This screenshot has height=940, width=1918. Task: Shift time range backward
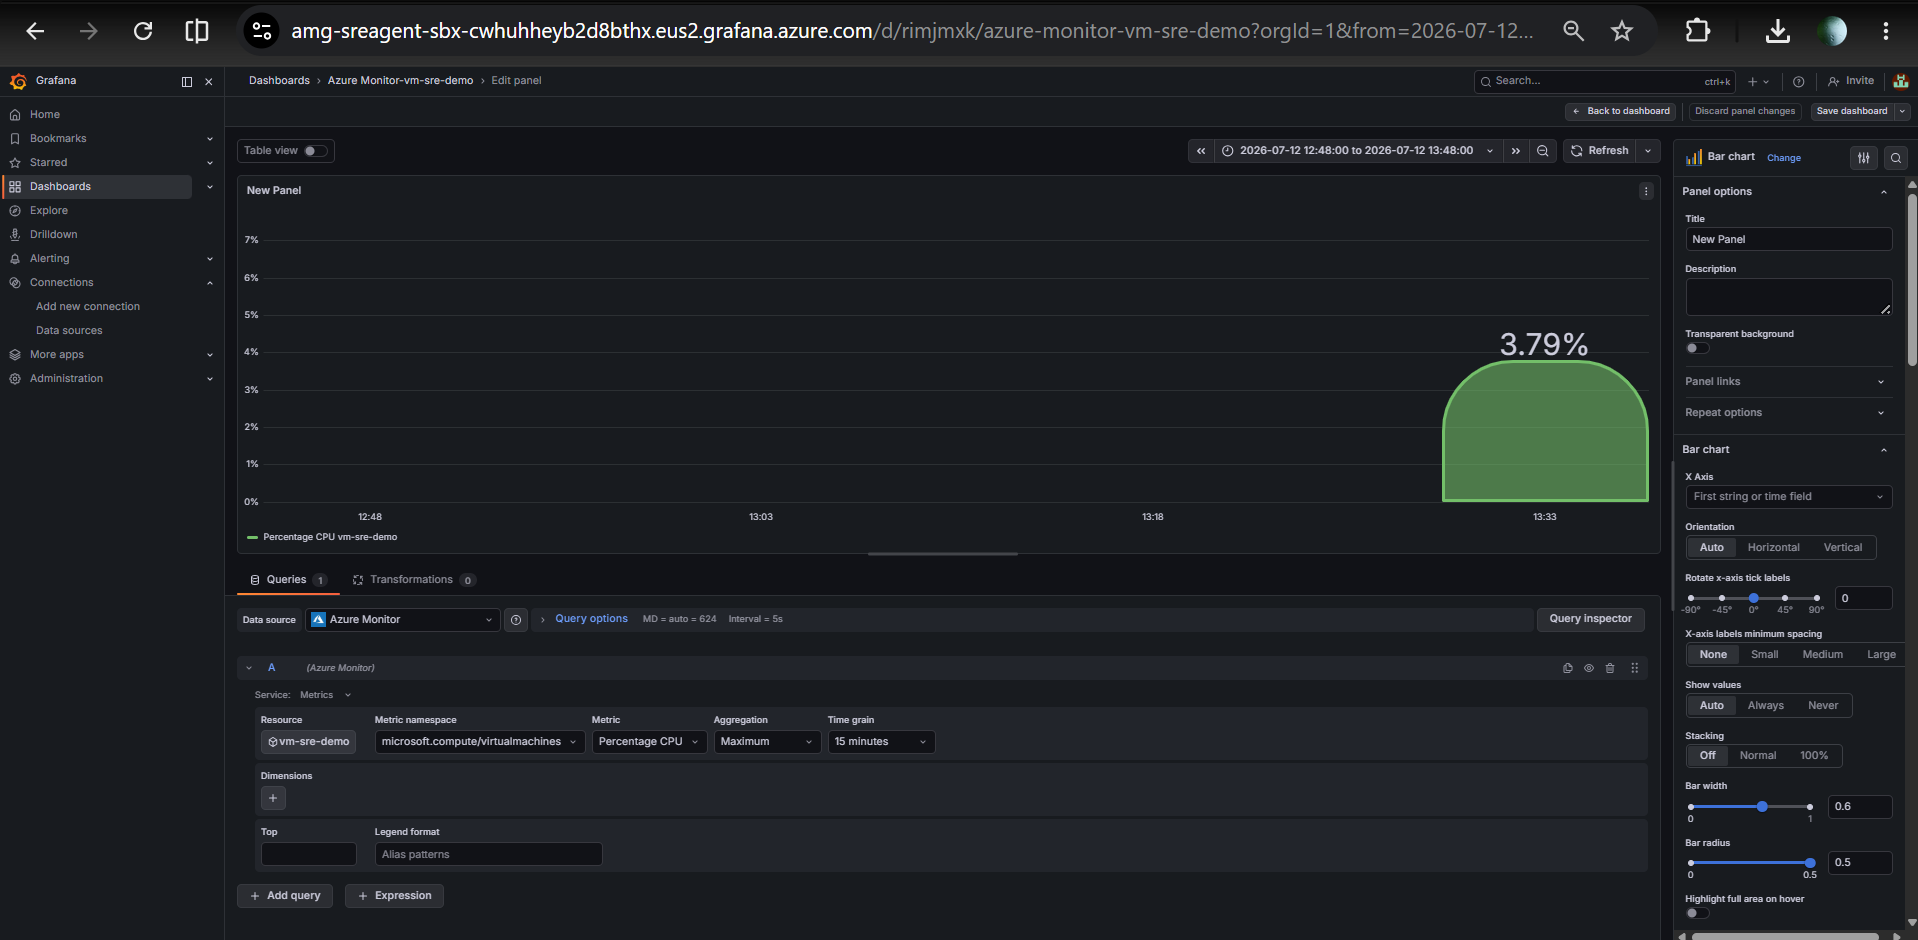click(x=1201, y=151)
